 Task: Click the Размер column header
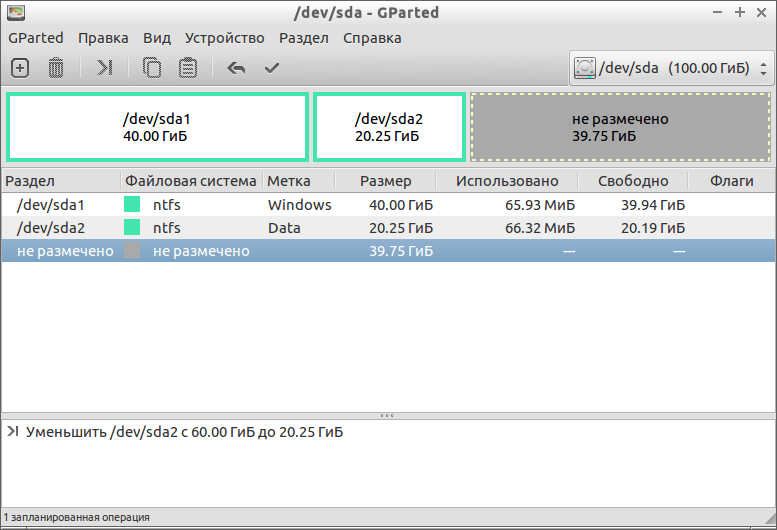tap(386, 181)
